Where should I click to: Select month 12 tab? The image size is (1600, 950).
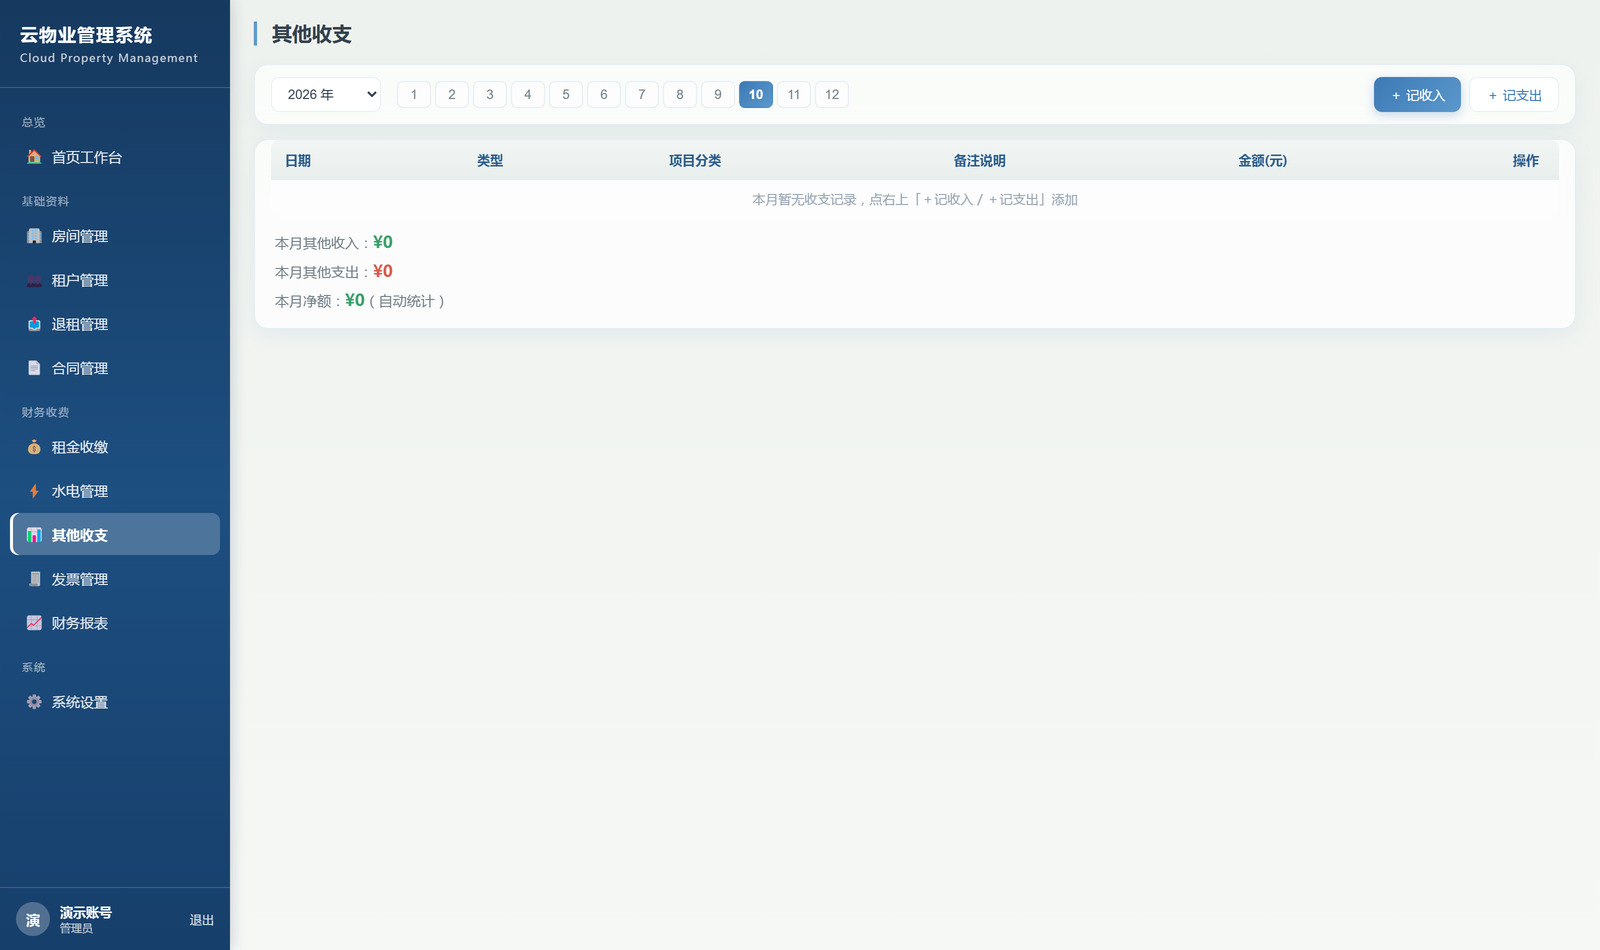click(832, 94)
